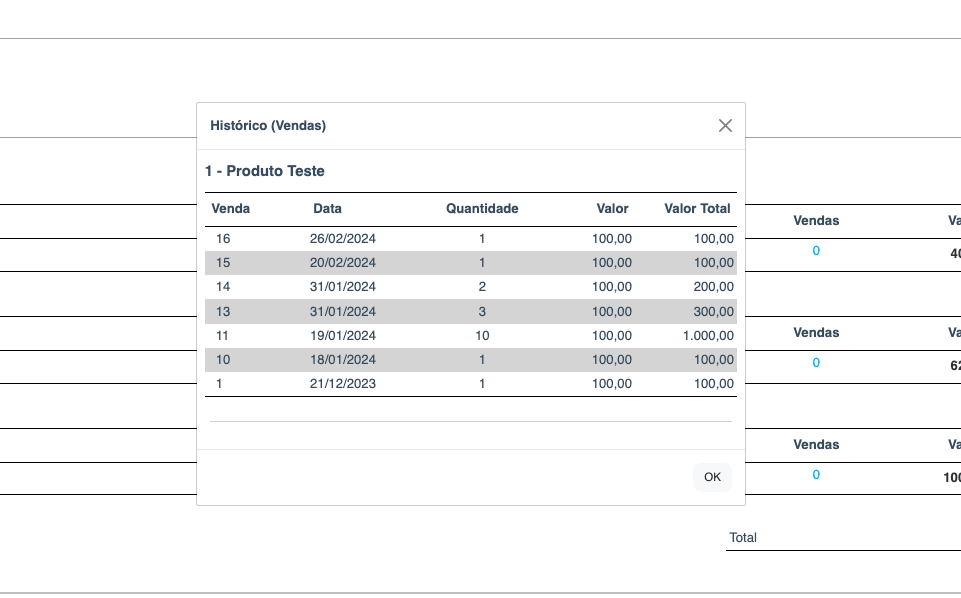The image size is (961, 598).
Task: Click quantity 10 in sale 11 row
Action: click(x=482, y=335)
